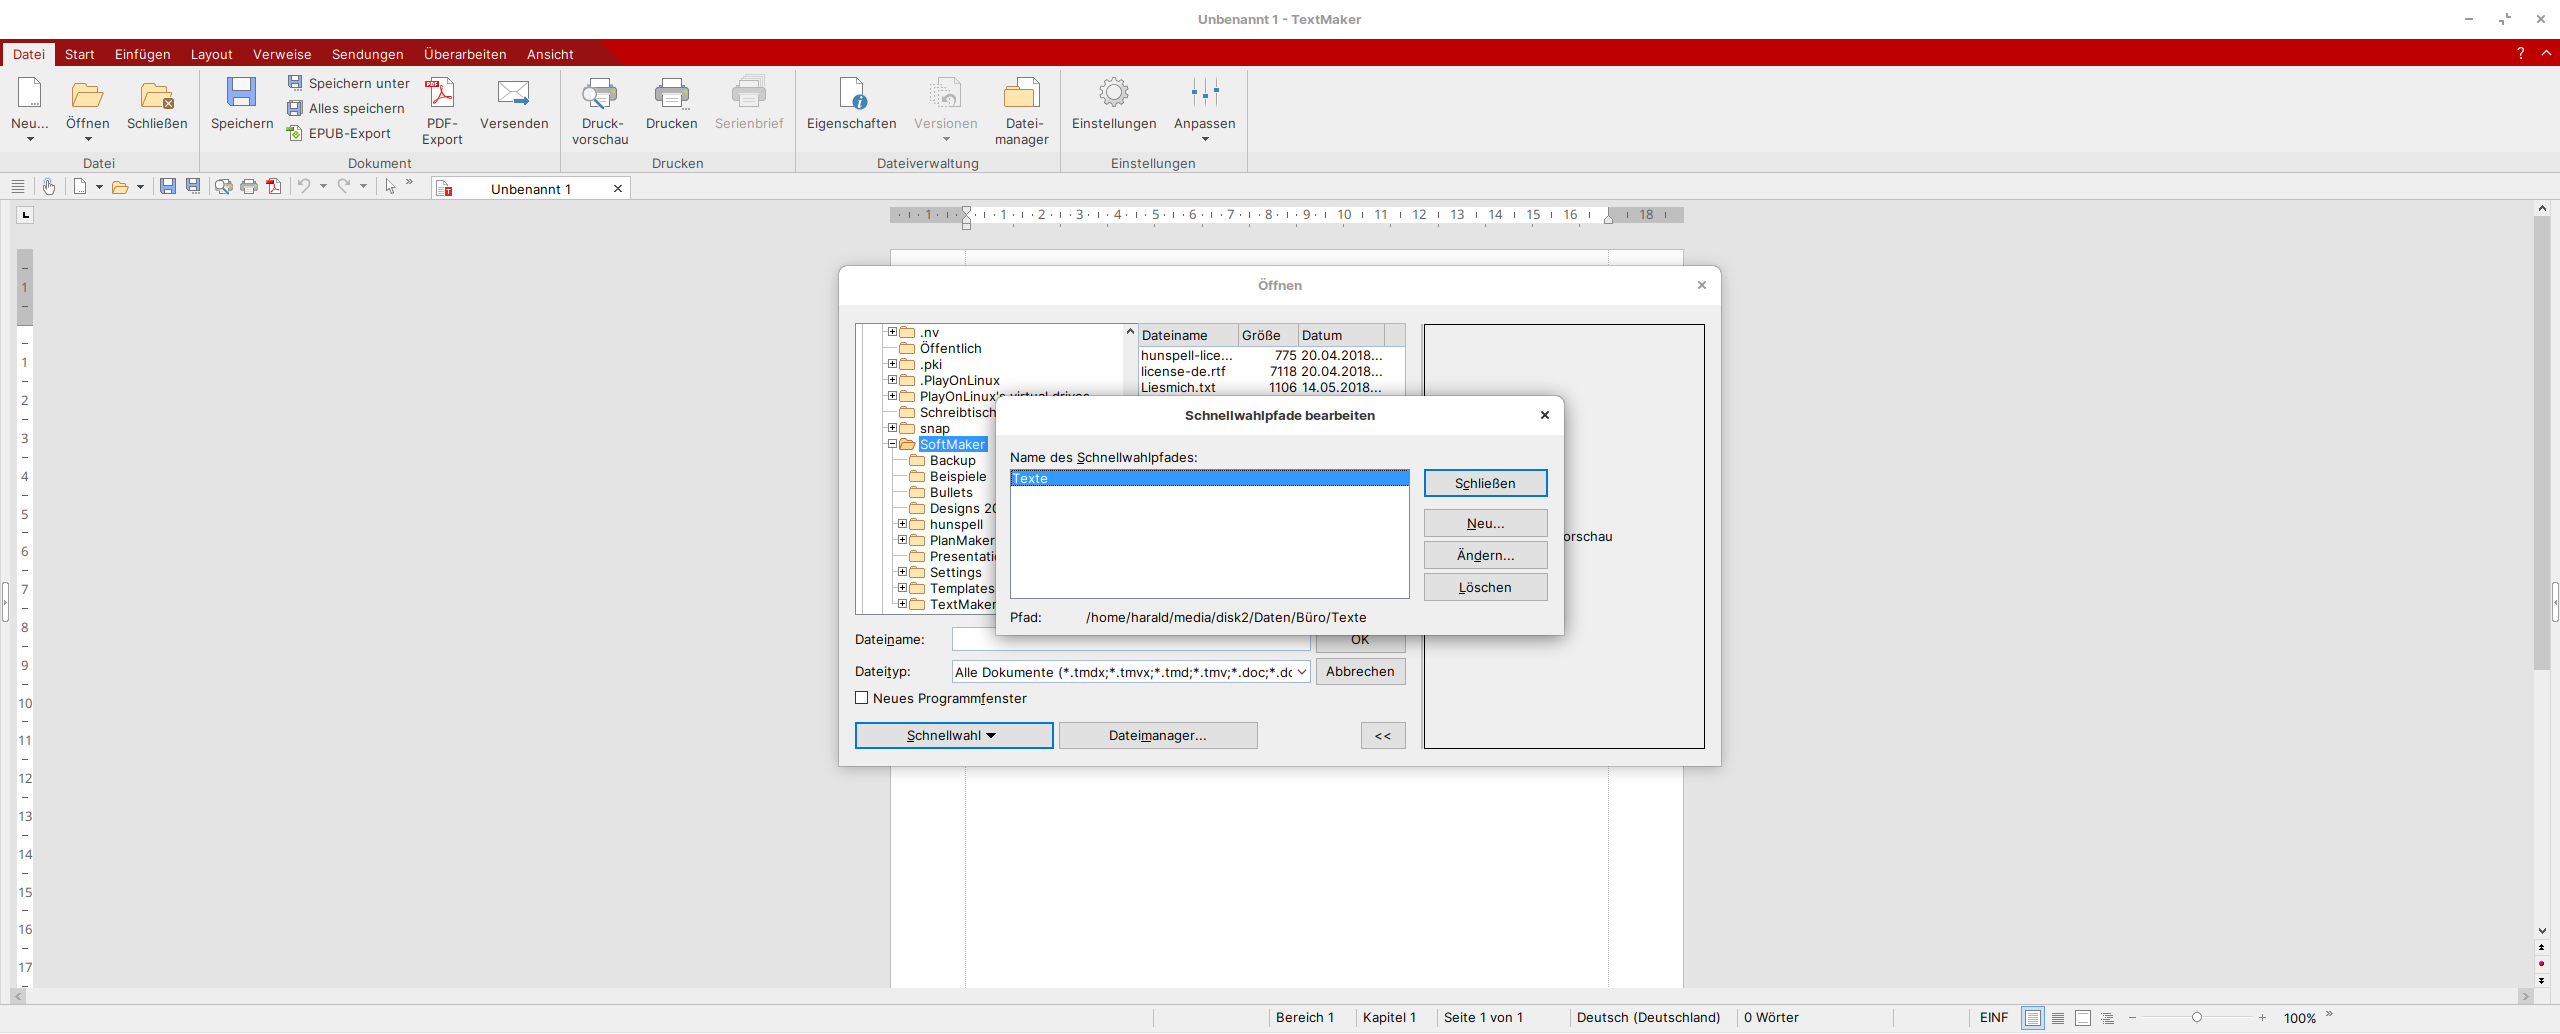The image size is (2560, 1034).
Task: Expand the Settings folder node
Action: coord(903,572)
